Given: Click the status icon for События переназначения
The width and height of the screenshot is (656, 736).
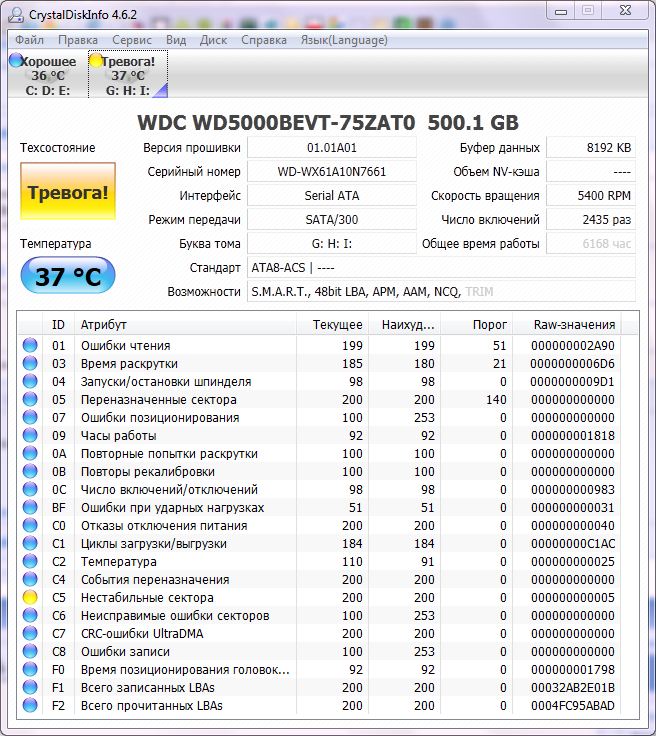Looking at the screenshot, I should [x=30, y=579].
